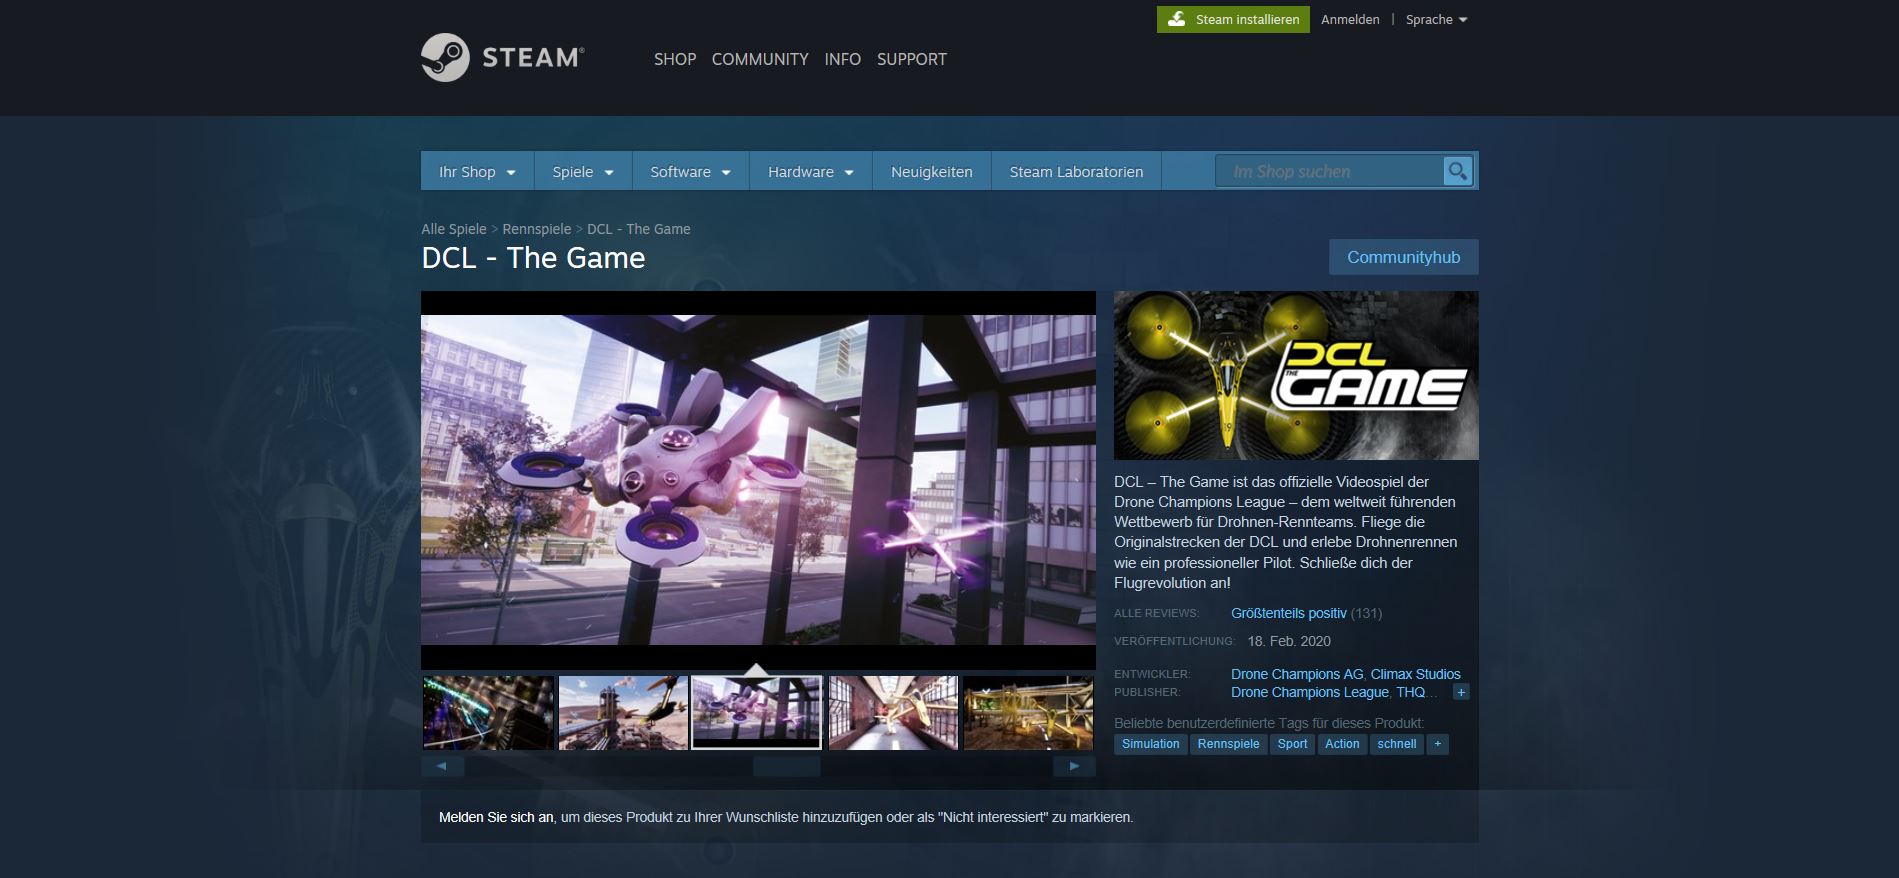Viewport: 1899px width, 878px height.
Task: Click the Melden Sie sich an link
Action: tap(496, 817)
